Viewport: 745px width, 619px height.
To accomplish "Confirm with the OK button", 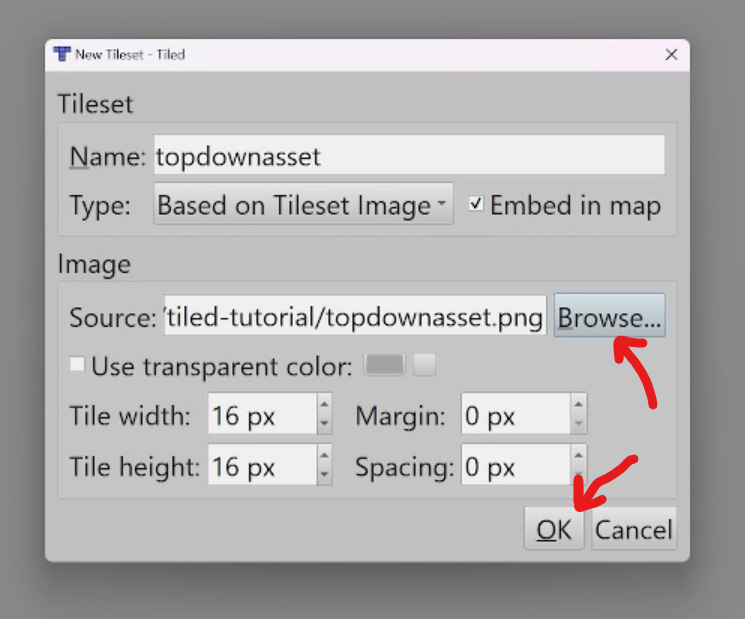I will pos(554,529).
